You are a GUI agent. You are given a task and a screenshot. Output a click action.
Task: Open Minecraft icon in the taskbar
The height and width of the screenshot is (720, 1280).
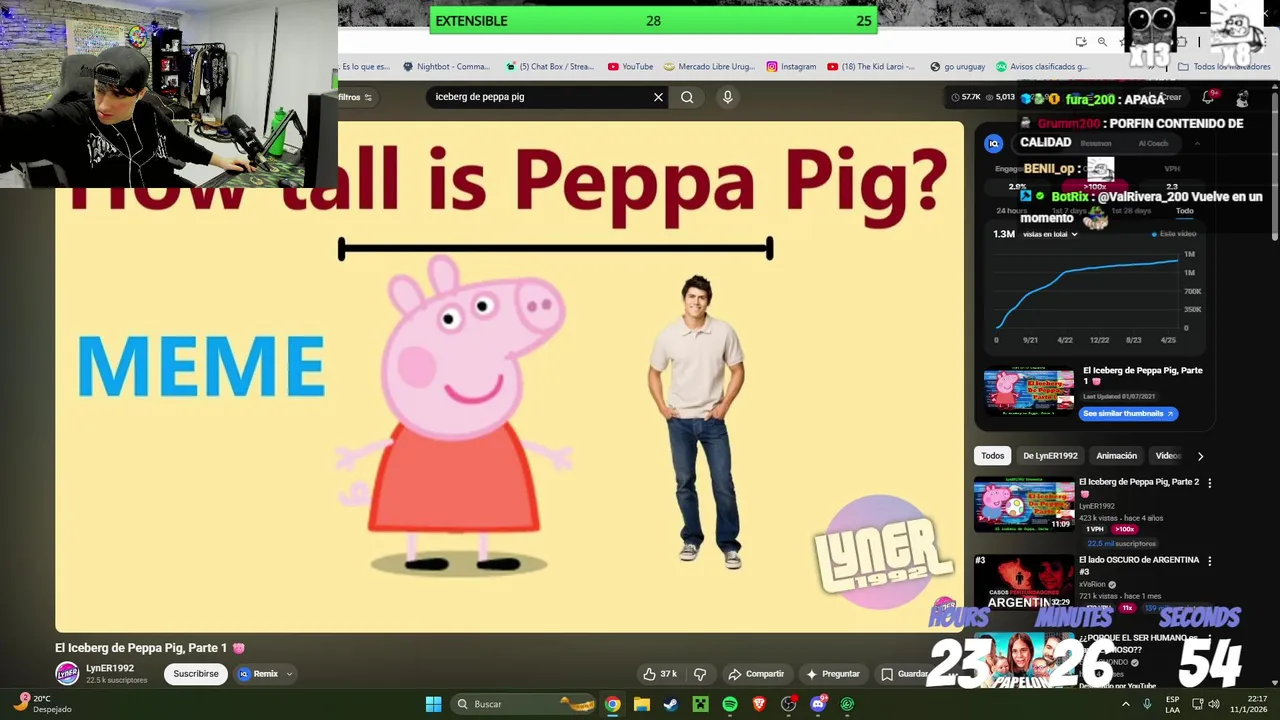click(x=700, y=704)
